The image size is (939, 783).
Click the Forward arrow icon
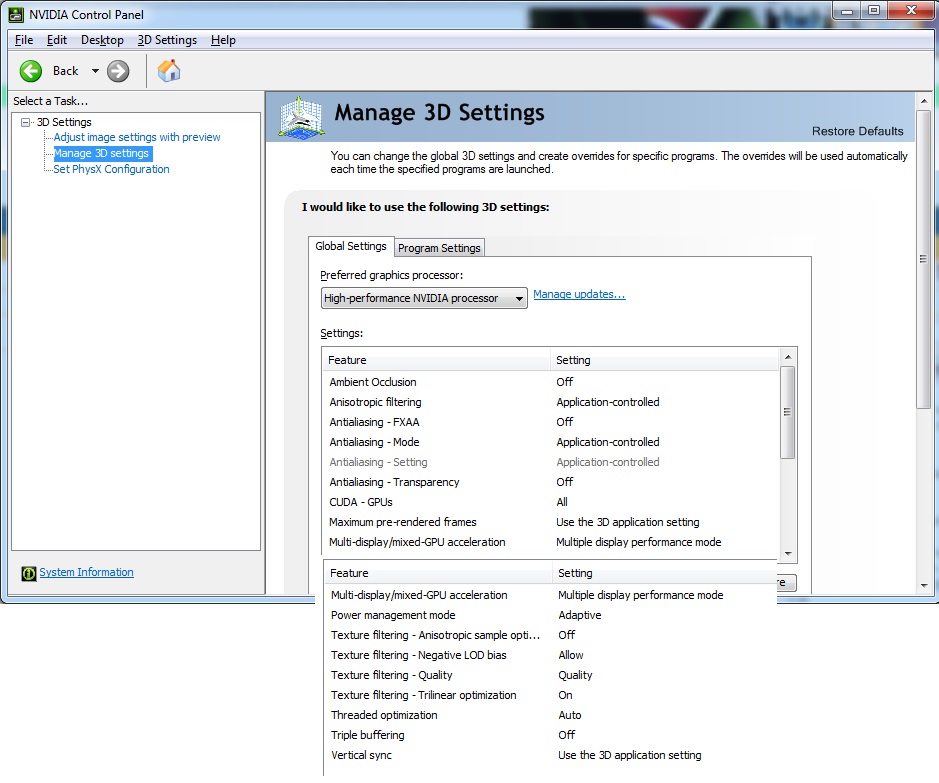[118, 71]
